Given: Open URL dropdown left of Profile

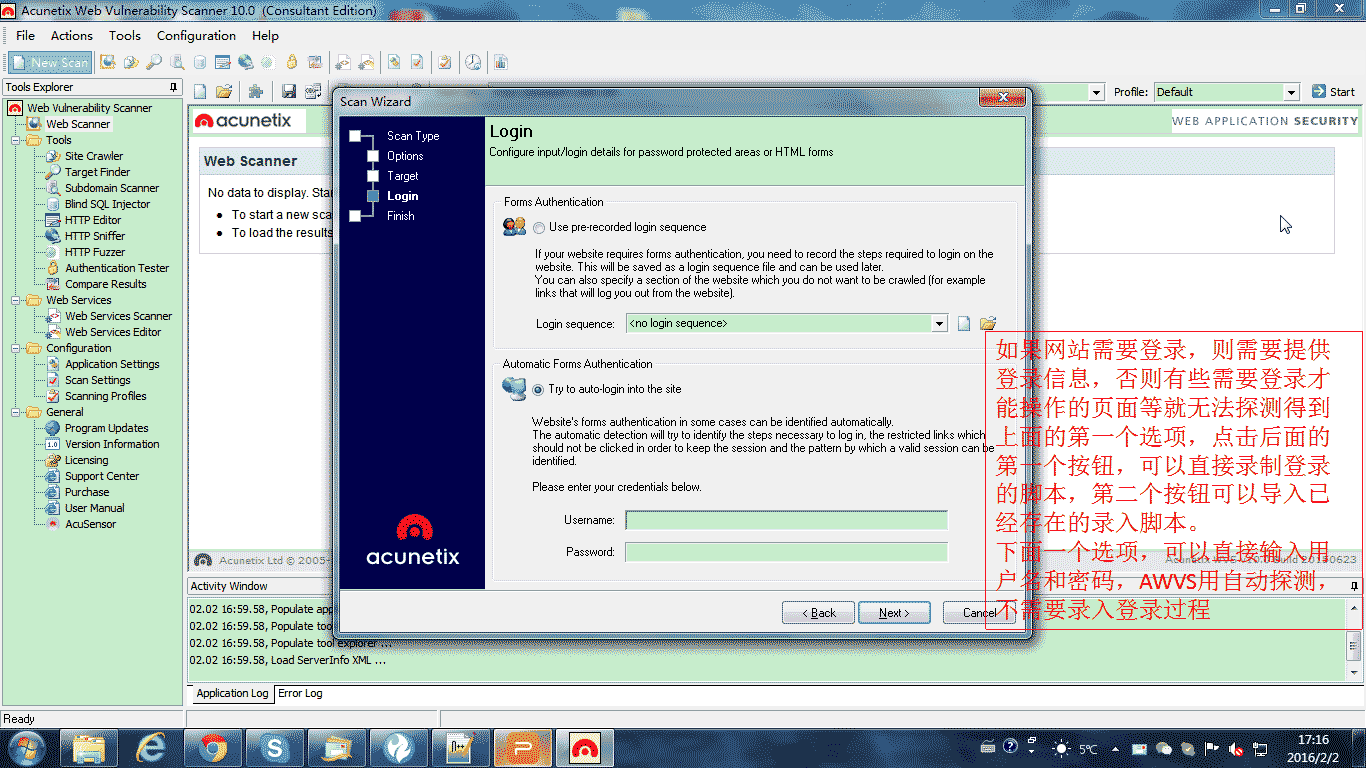Looking at the screenshot, I should [x=1096, y=92].
